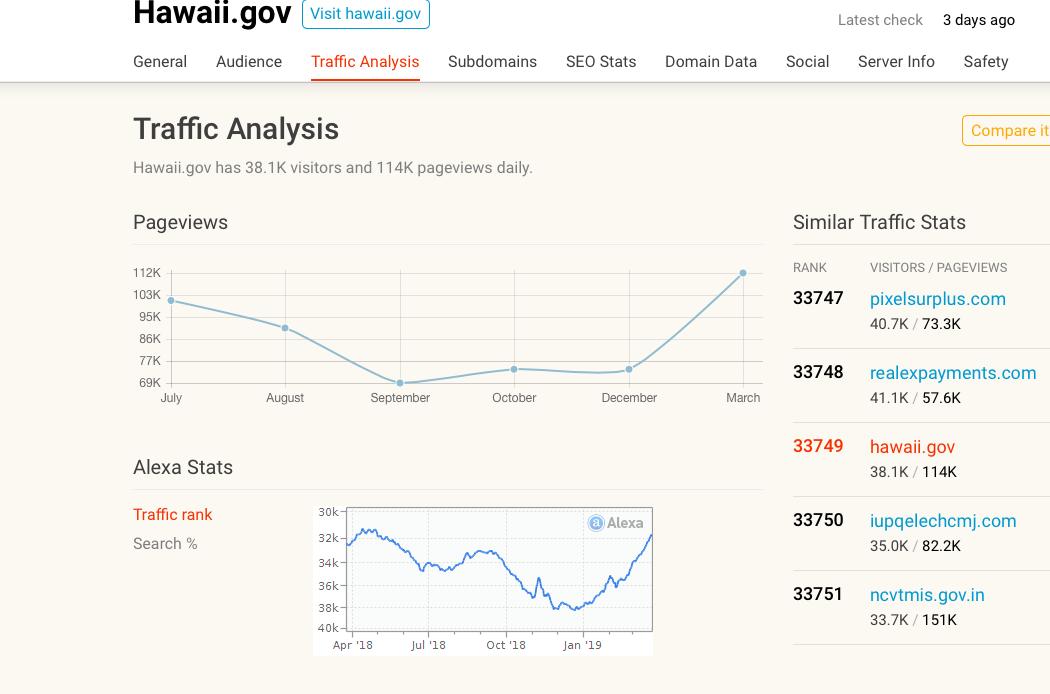The height and width of the screenshot is (694, 1050).
Task: Go to the Safety tab
Action: (x=986, y=62)
